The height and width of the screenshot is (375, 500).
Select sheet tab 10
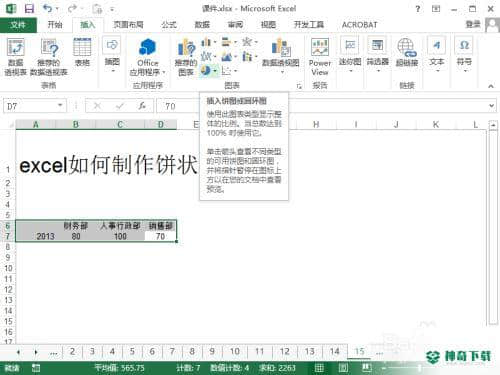(x=235, y=351)
